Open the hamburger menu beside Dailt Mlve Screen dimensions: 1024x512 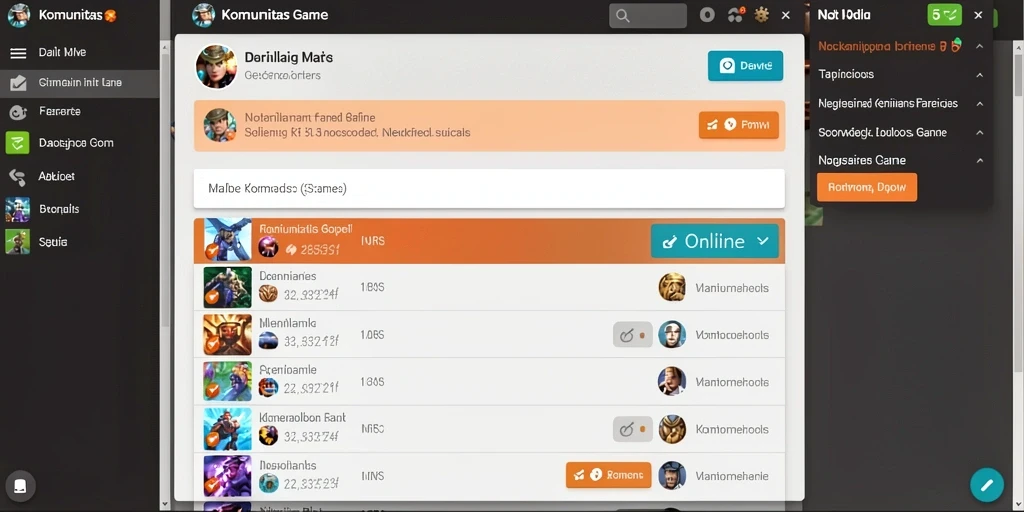(18, 53)
